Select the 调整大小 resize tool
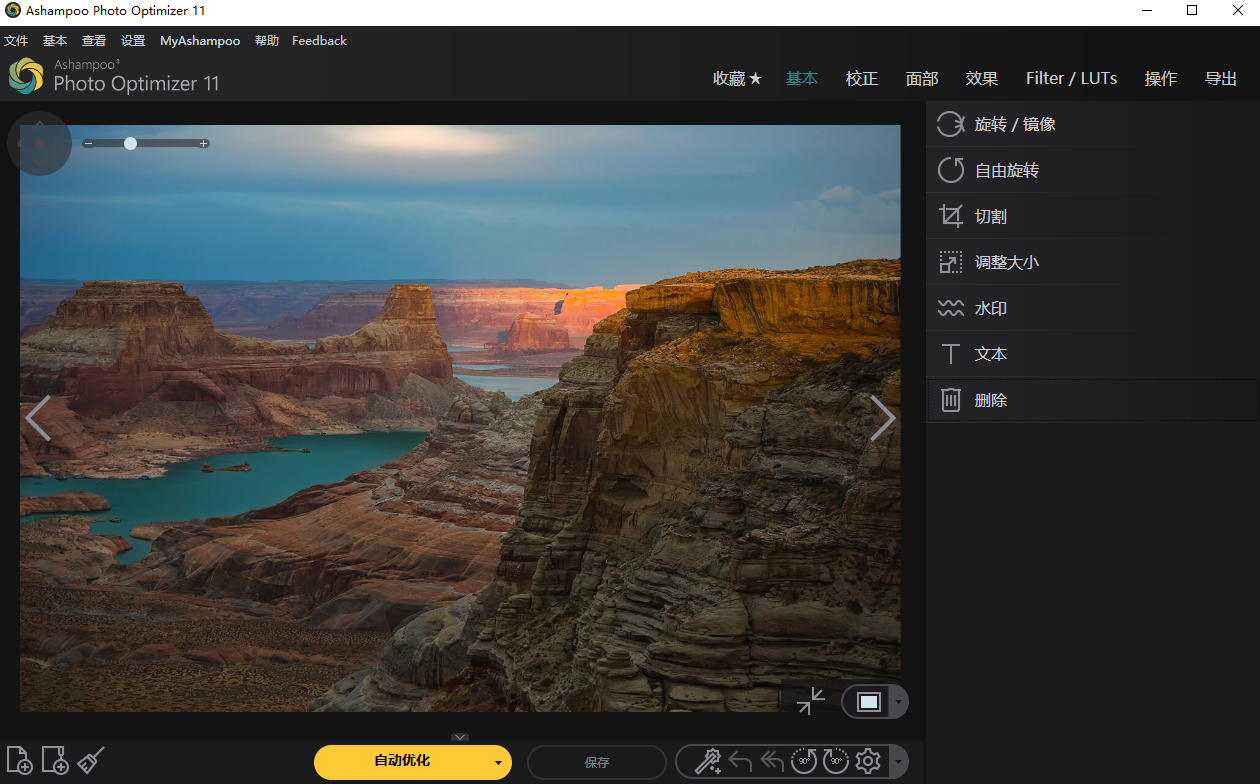The image size is (1260, 784). (x=1004, y=261)
